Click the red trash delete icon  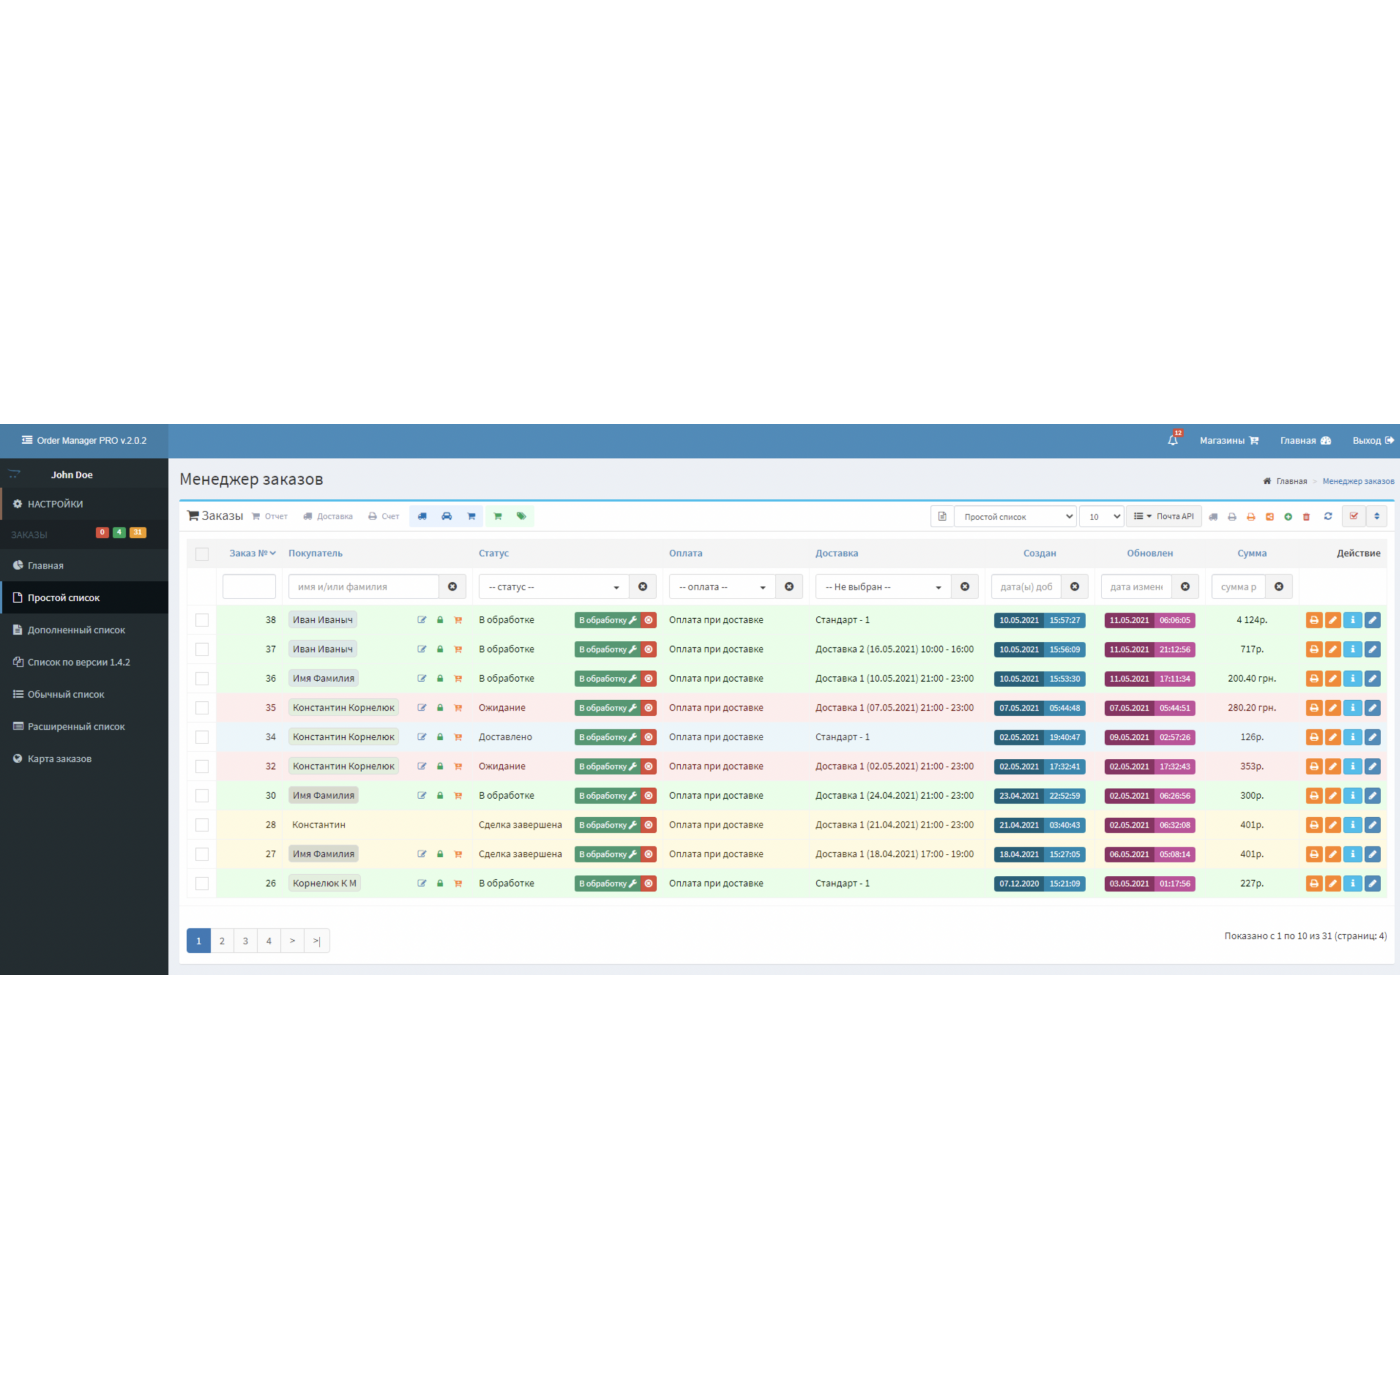(x=1306, y=517)
